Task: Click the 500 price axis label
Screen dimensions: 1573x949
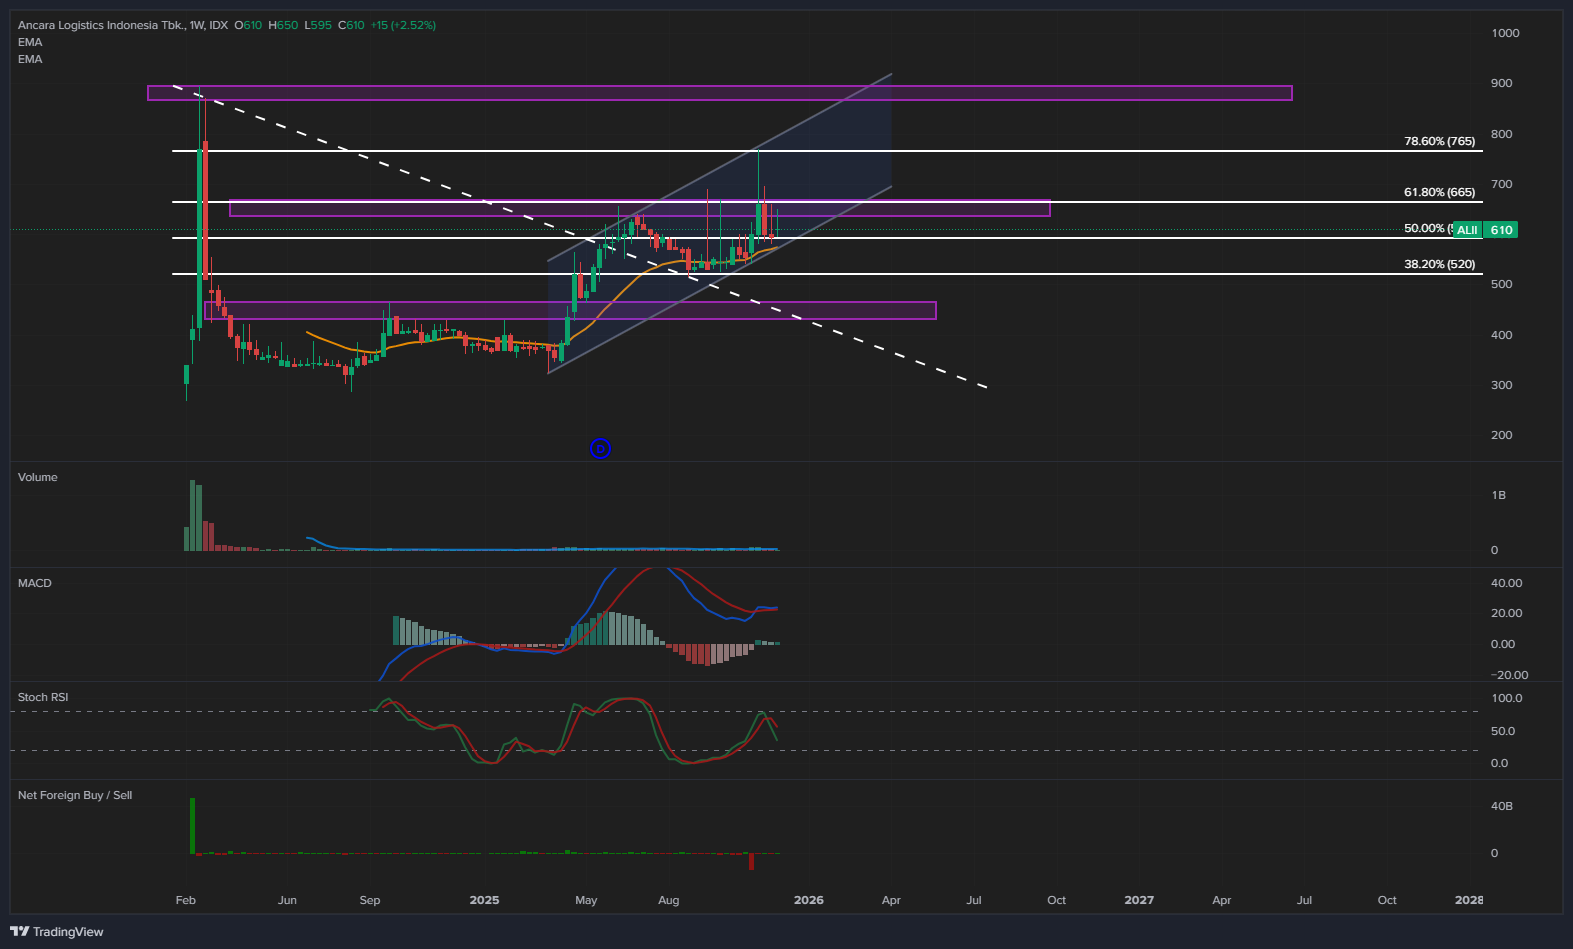Action: point(1501,284)
